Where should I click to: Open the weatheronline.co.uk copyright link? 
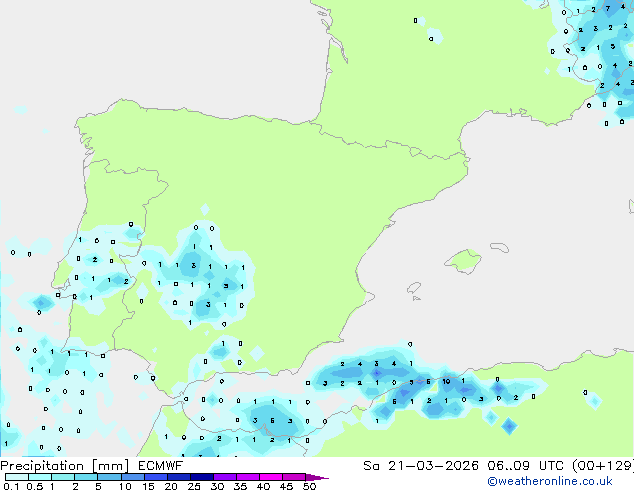coord(550,481)
